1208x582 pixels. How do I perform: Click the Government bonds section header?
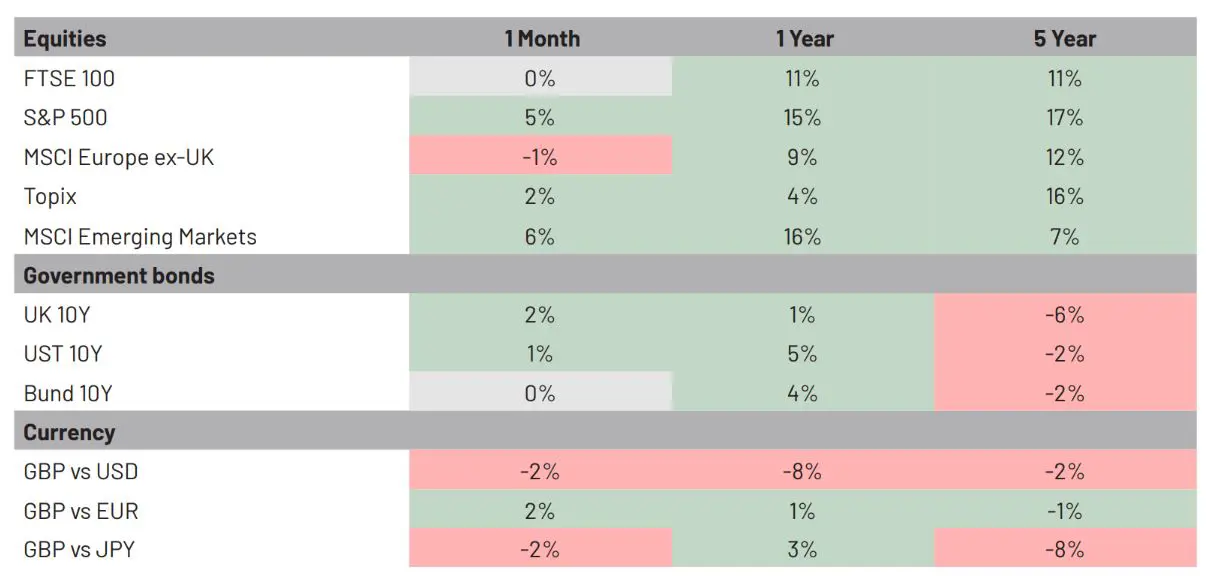(x=119, y=275)
